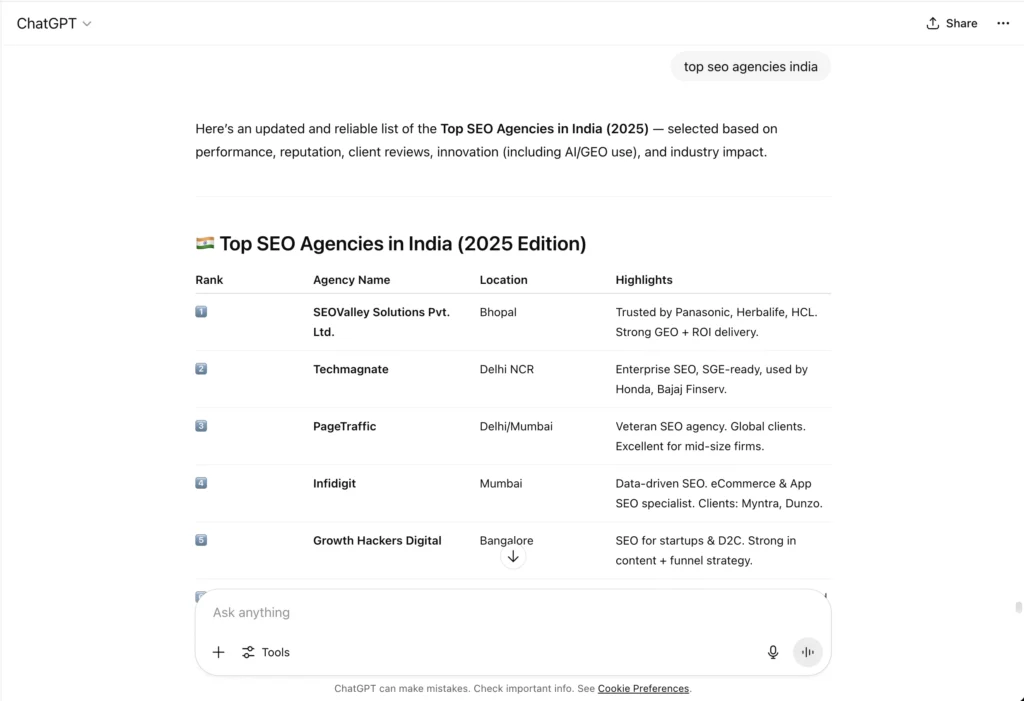The height and width of the screenshot is (701, 1024).
Task: Start voice mode with waveform icon
Action: (808, 652)
